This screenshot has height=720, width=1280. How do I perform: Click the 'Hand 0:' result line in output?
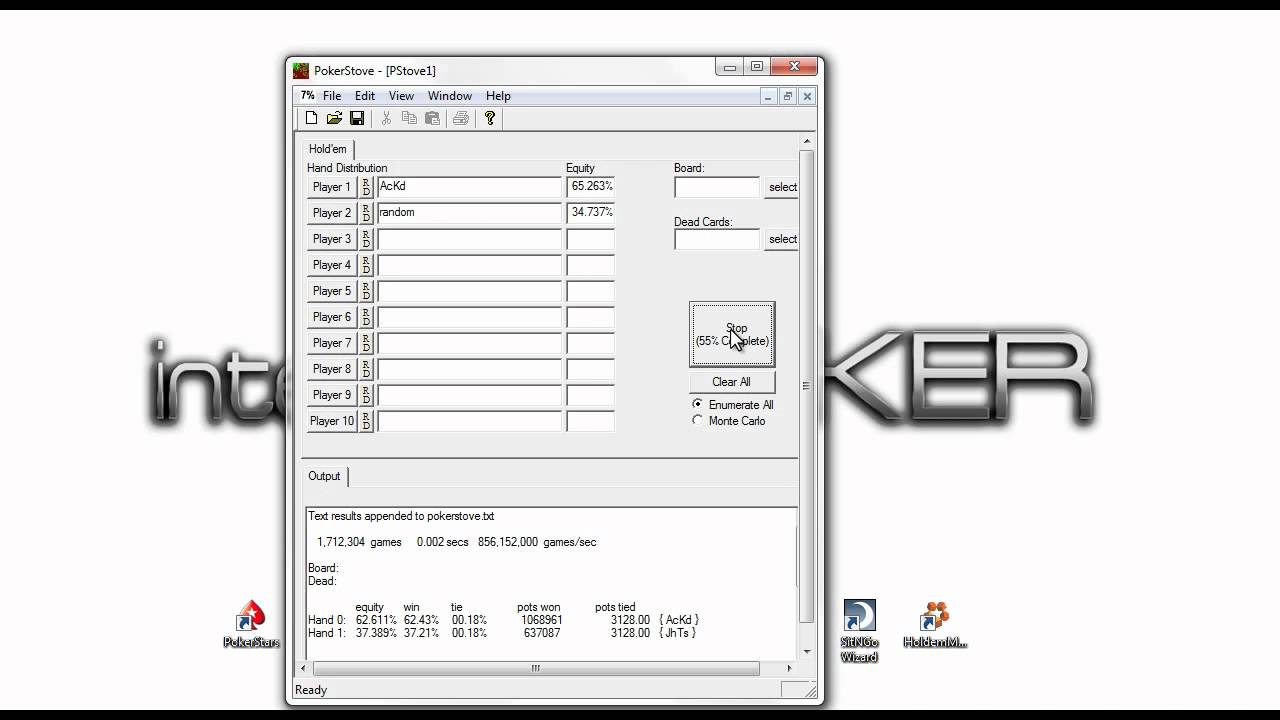coord(504,620)
